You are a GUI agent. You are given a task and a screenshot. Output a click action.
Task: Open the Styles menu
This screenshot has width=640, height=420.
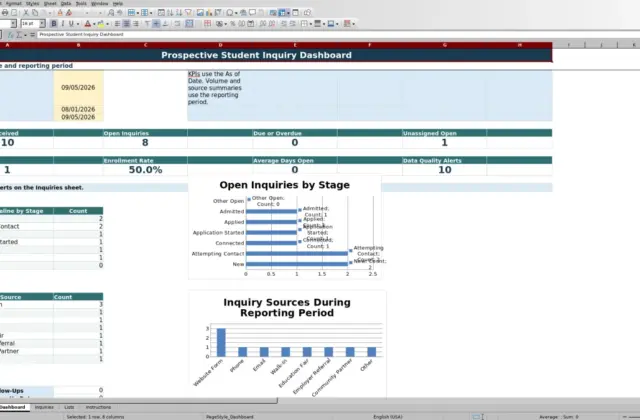(32, 3)
